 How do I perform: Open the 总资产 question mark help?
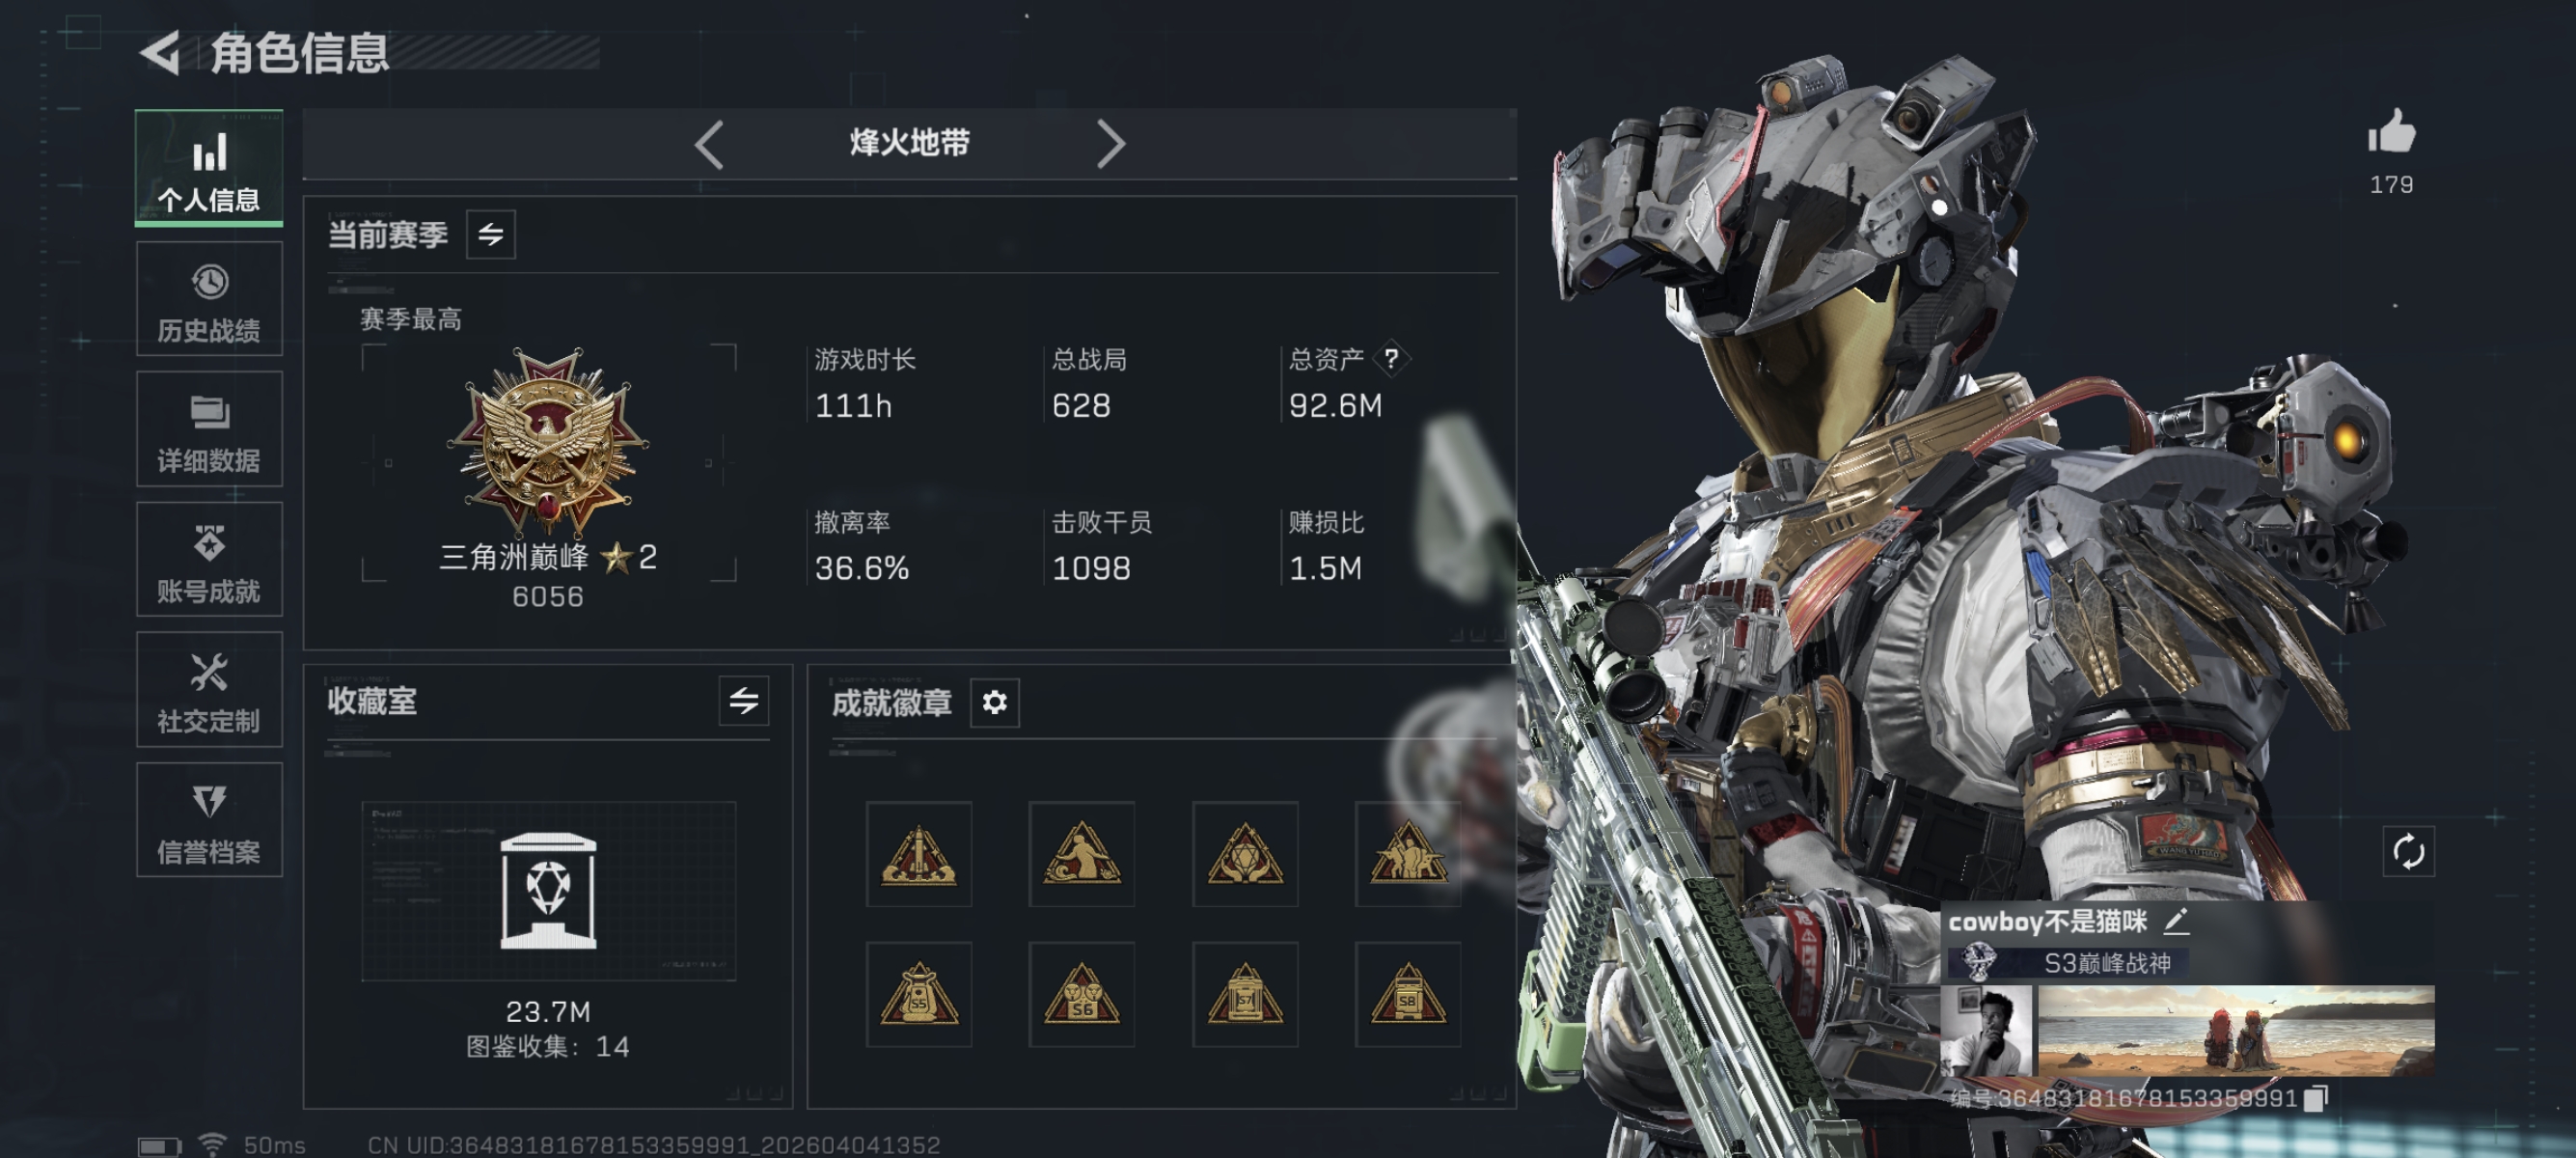(1391, 358)
